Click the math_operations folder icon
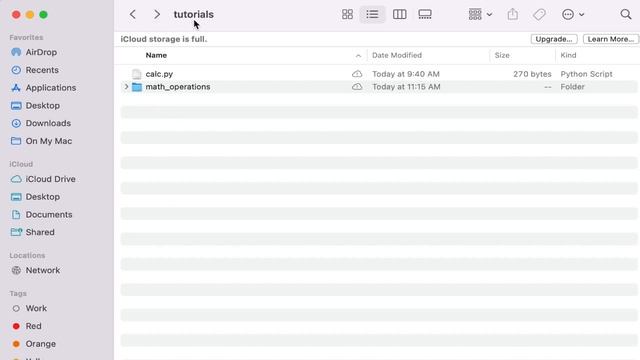Screen dimensions: 640x360 tap(137, 87)
